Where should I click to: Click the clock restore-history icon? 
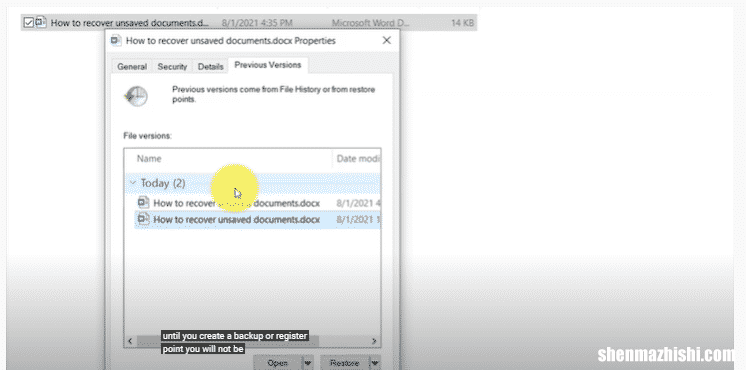[x=136, y=97]
